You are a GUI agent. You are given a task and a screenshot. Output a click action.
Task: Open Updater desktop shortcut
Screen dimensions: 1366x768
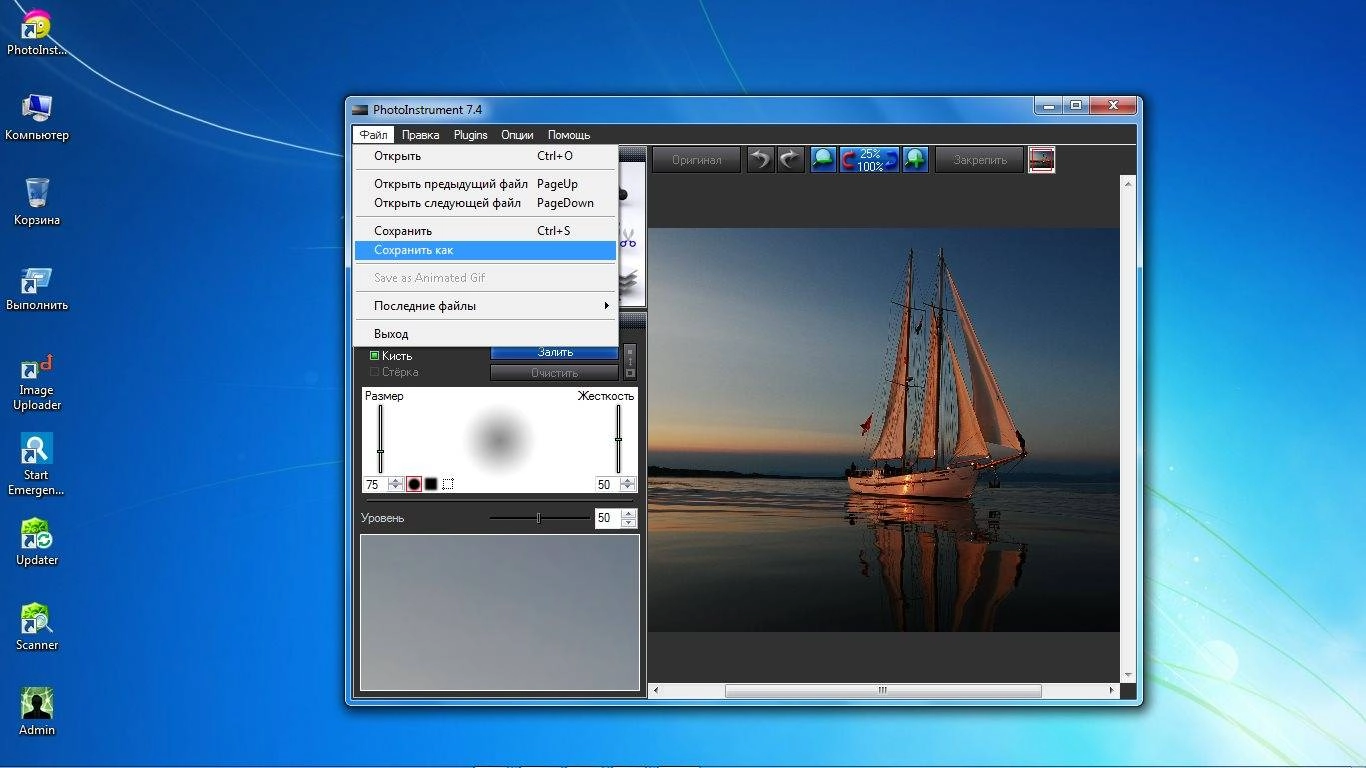click(x=37, y=543)
